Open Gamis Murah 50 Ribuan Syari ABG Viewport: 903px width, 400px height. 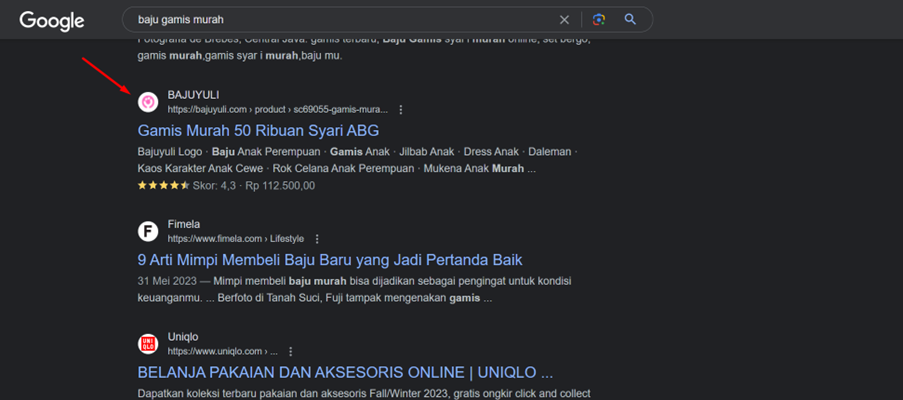click(258, 131)
